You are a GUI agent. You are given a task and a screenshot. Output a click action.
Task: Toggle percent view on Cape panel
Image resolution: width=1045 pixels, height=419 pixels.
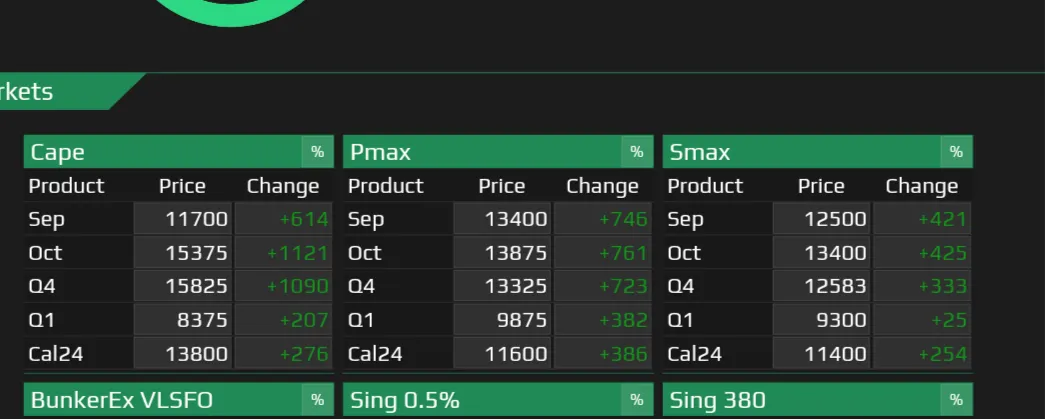(317, 152)
